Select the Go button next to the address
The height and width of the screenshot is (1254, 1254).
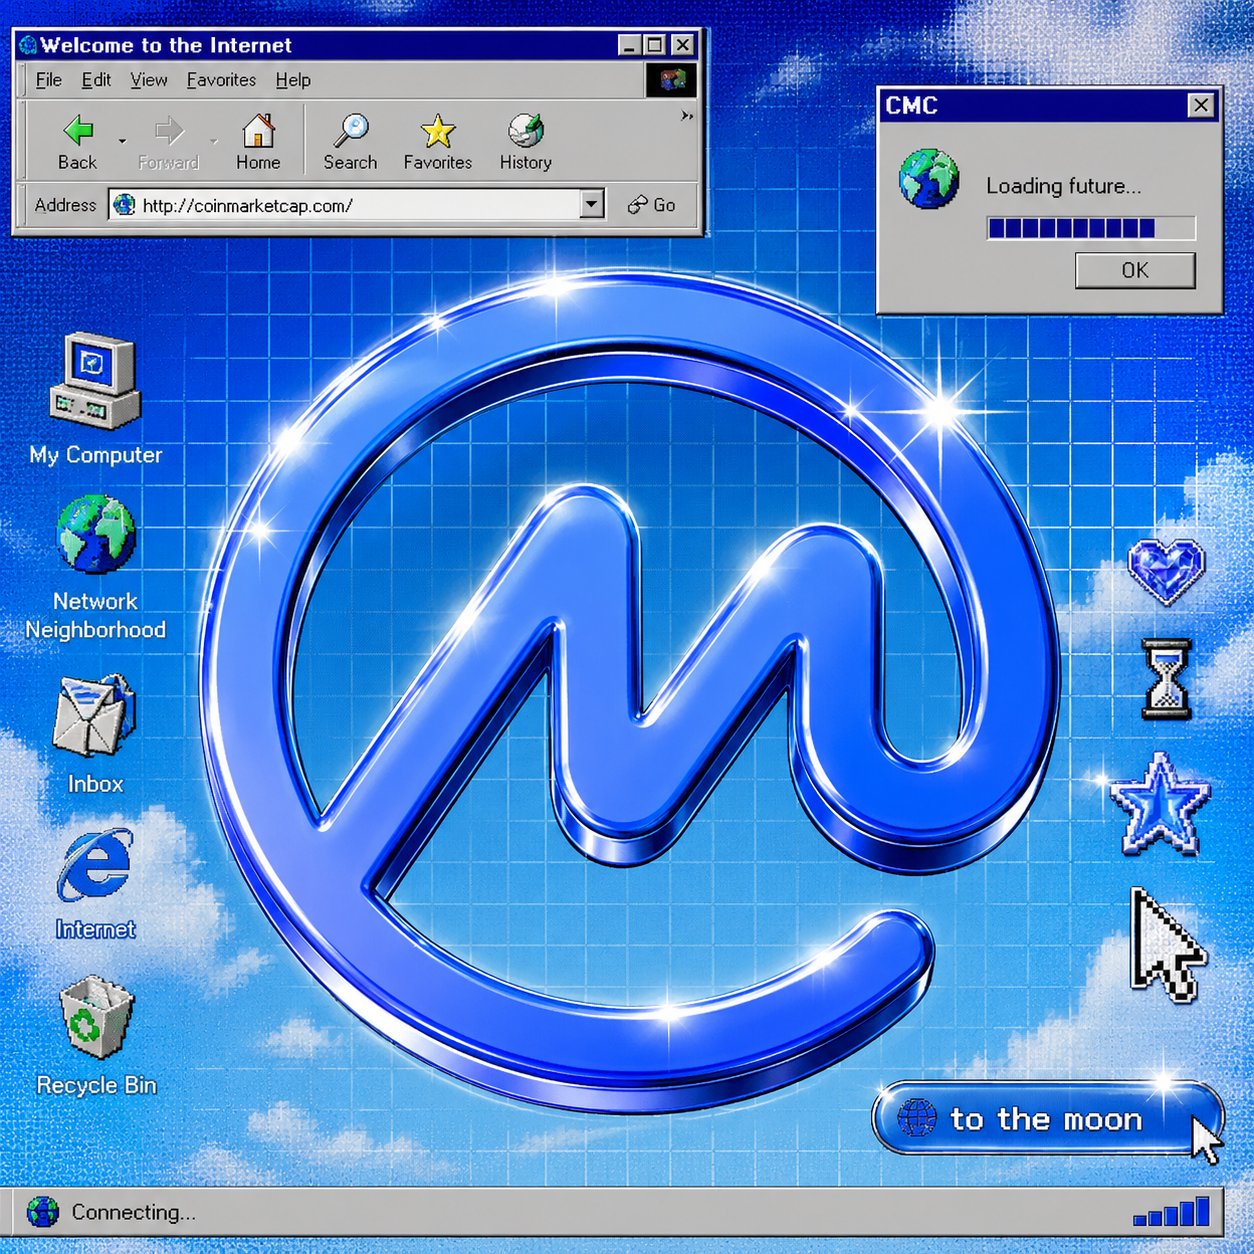coord(651,205)
